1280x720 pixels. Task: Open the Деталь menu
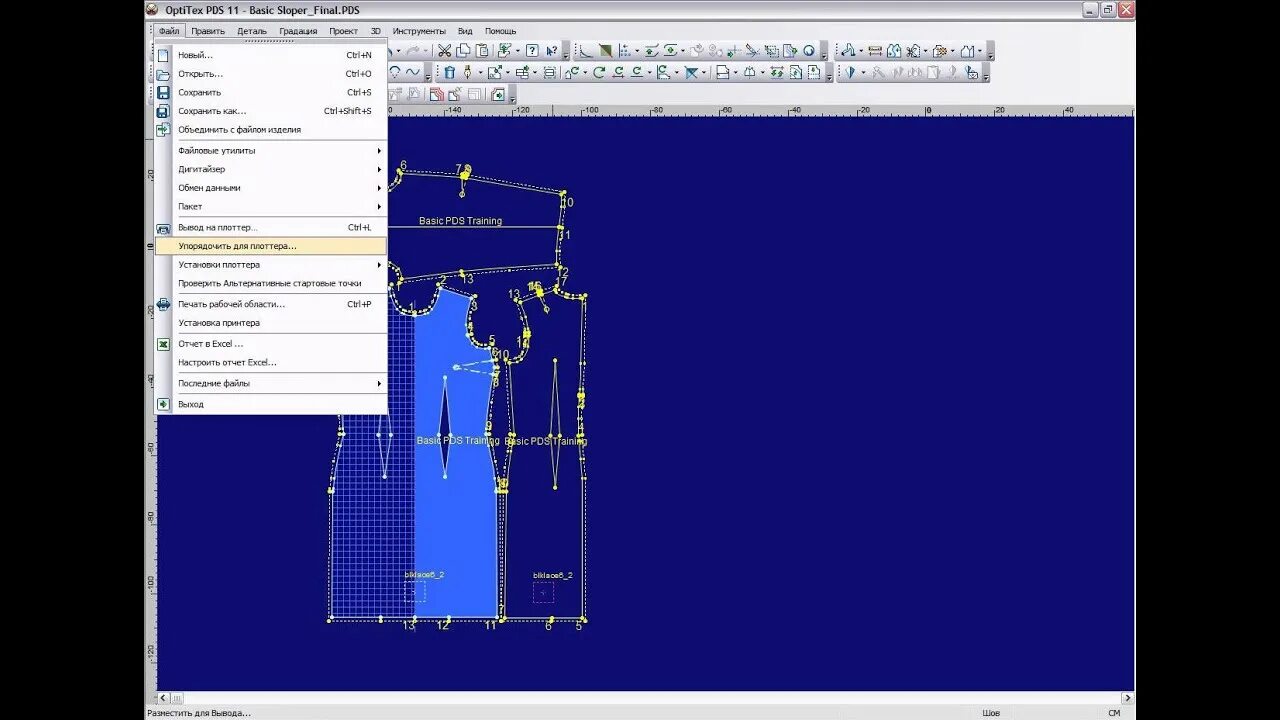tap(252, 31)
